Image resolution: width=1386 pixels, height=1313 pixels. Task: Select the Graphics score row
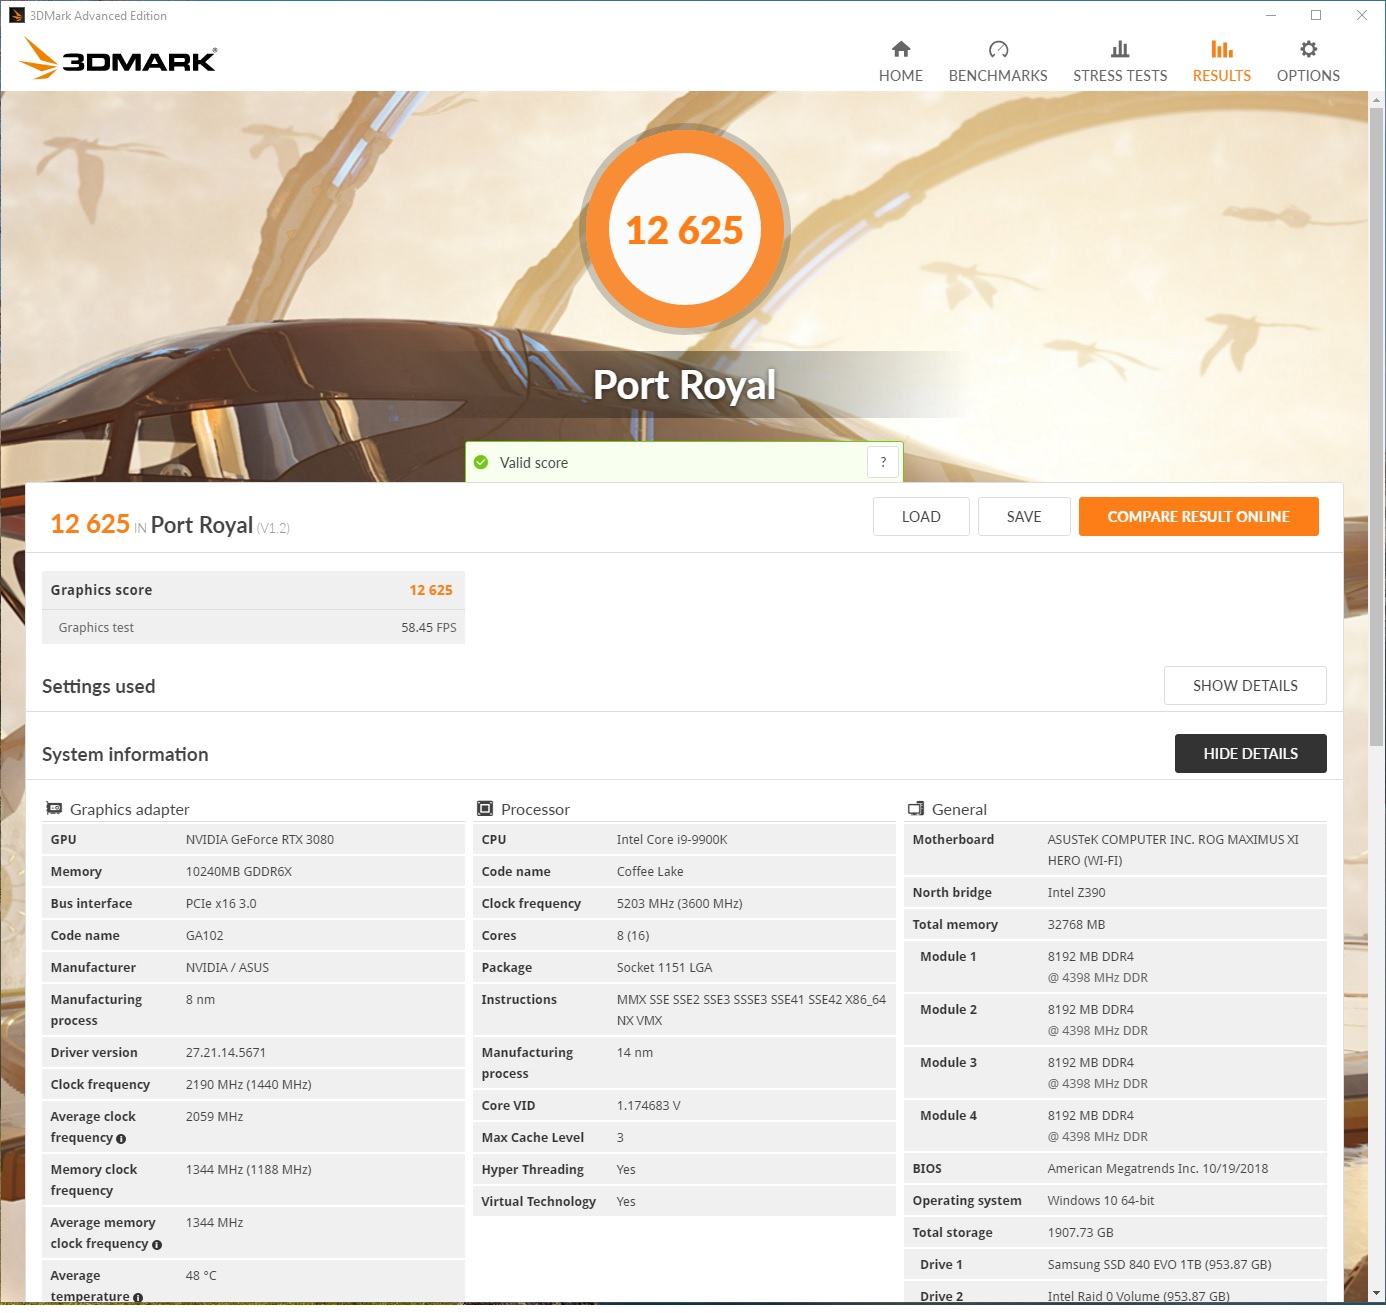pyautogui.click(x=253, y=590)
